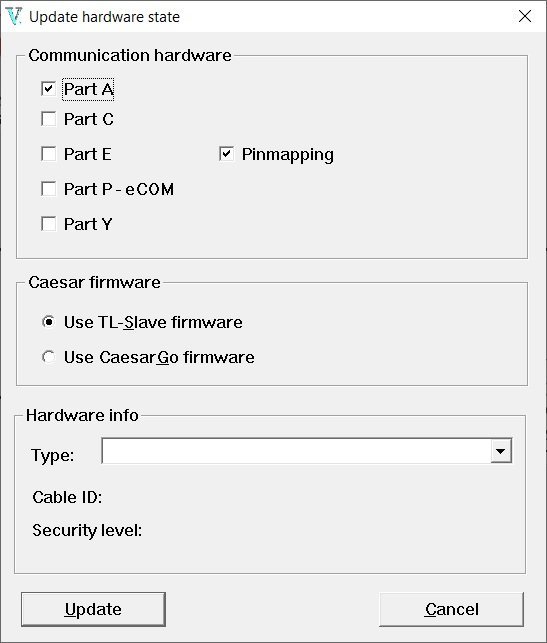The image size is (547, 643).
Task: Click the Caesar firmware group heading
Action: point(94,283)
